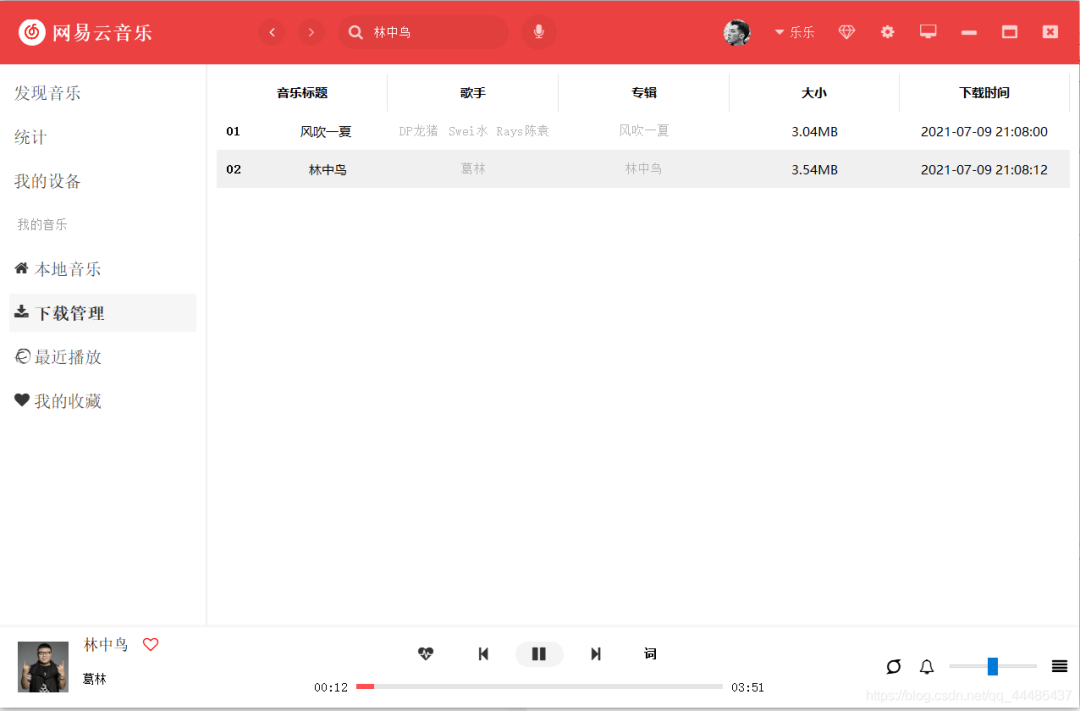This screenshot has height=711, width=1080.
Task: Click artist 葛林 in row 02
Action: tap(473, 169)
